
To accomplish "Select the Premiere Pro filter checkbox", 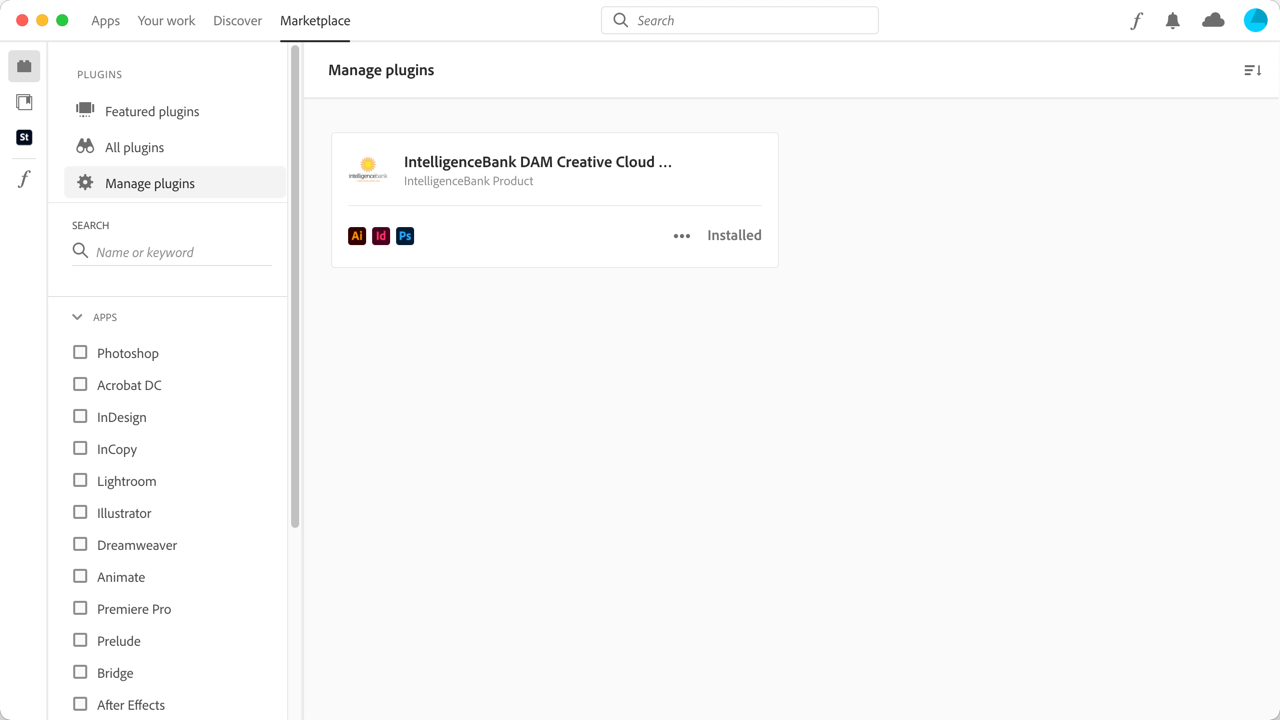I will 80,608.
